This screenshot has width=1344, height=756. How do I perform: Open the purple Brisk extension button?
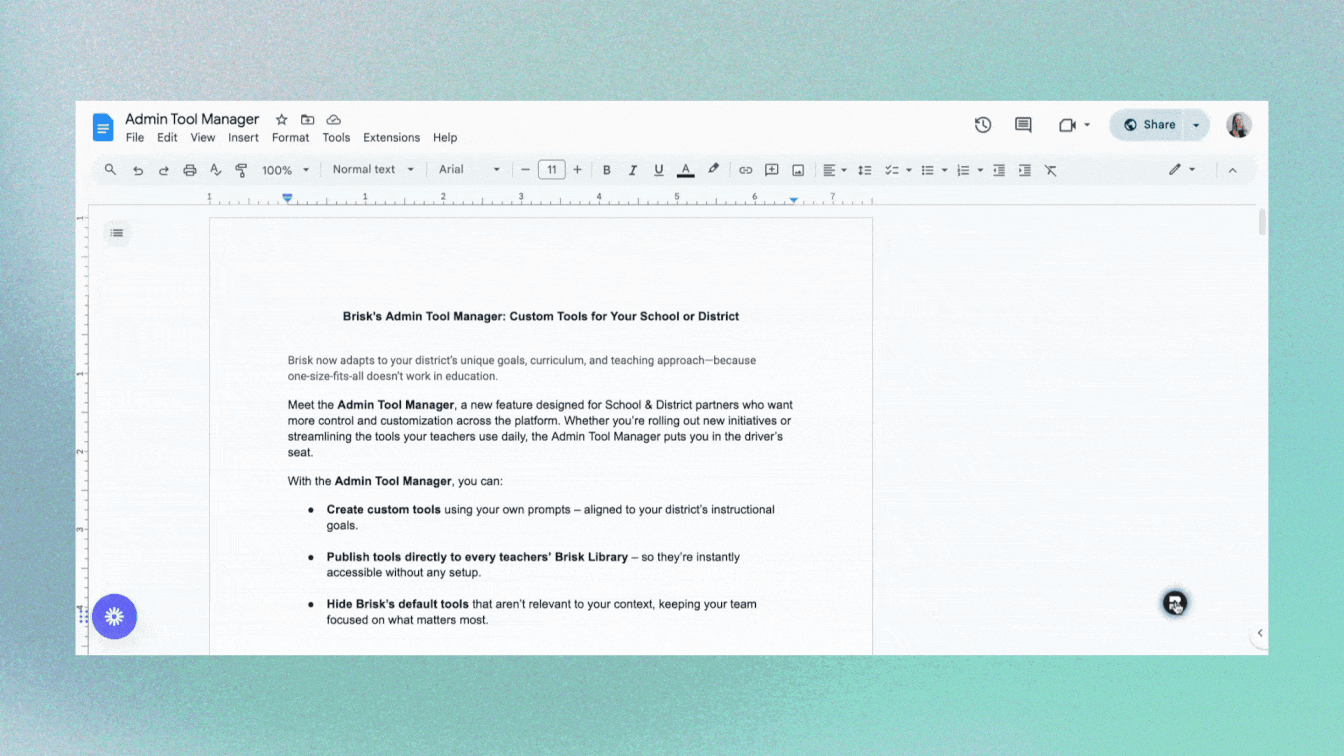pos(114,617)
